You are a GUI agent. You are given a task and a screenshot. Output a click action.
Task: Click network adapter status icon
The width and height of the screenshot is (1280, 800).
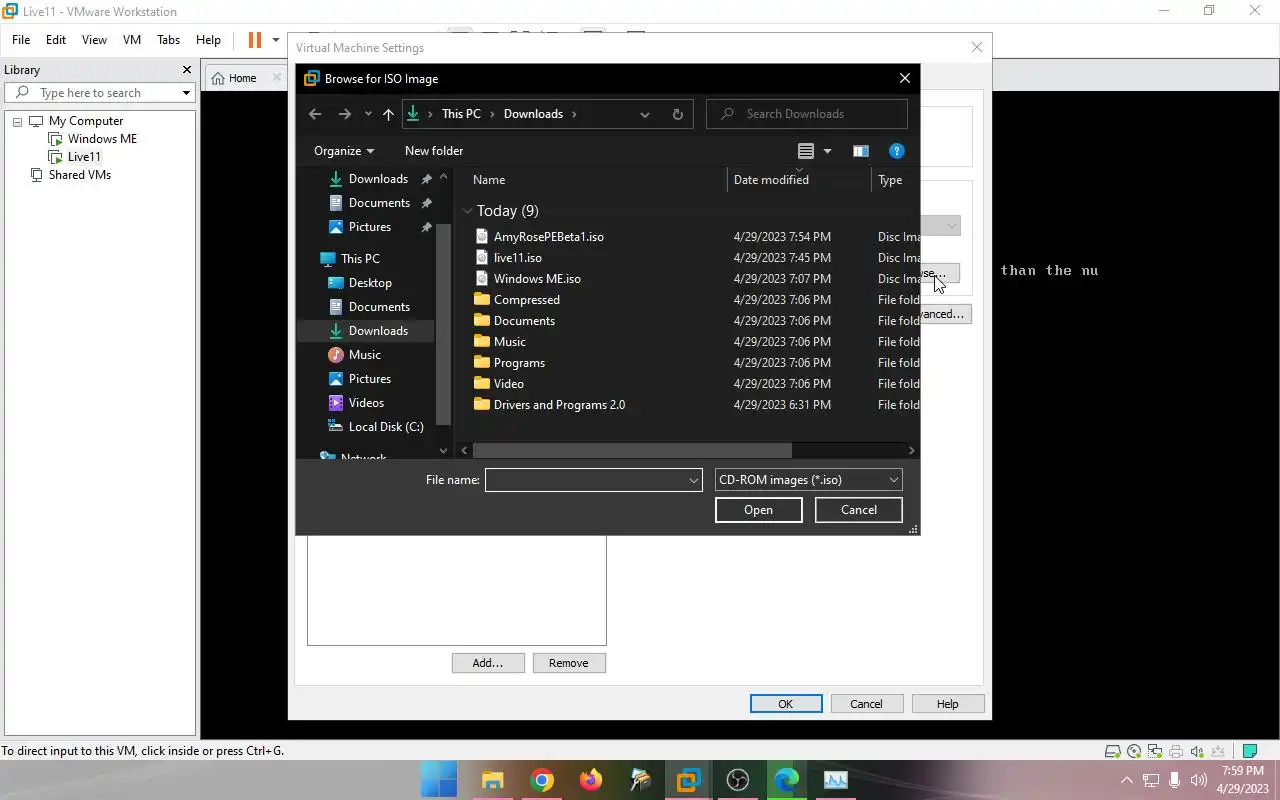[1155, 751]
